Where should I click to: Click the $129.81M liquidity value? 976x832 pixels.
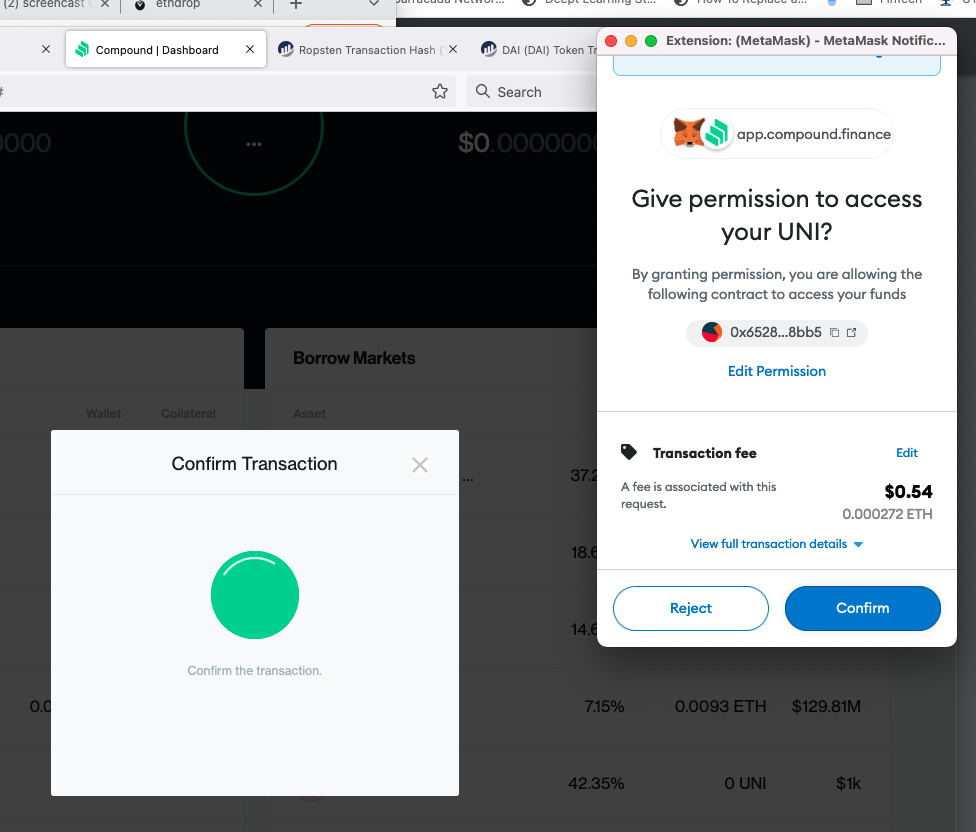coord(826,706)
